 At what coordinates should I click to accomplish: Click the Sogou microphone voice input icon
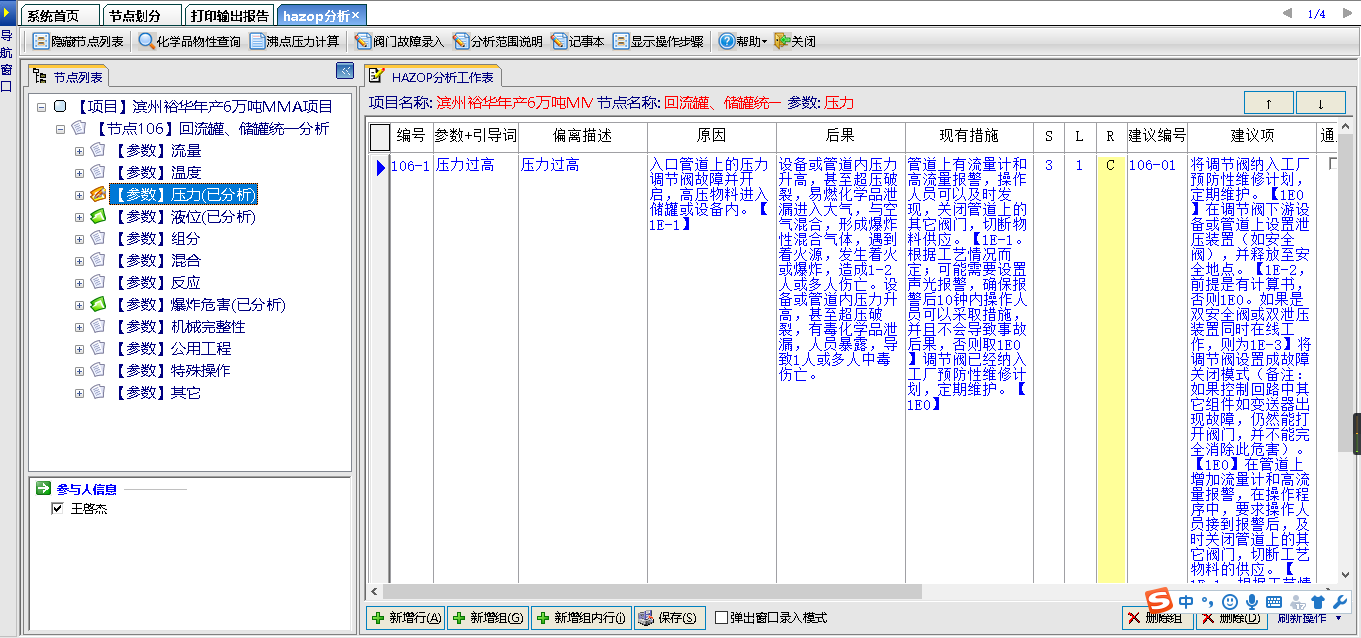coord(1252,602)
